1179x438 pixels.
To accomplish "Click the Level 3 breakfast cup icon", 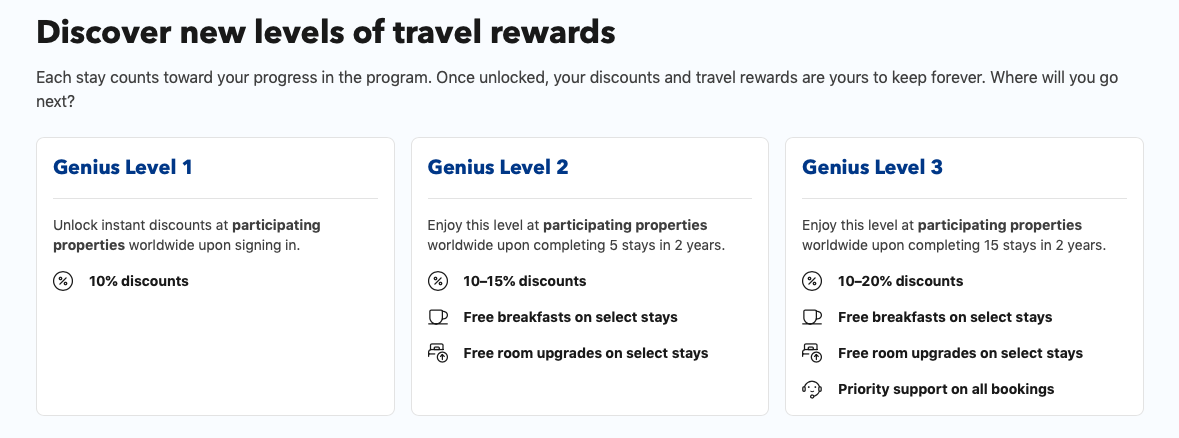I will click(812, 317).
